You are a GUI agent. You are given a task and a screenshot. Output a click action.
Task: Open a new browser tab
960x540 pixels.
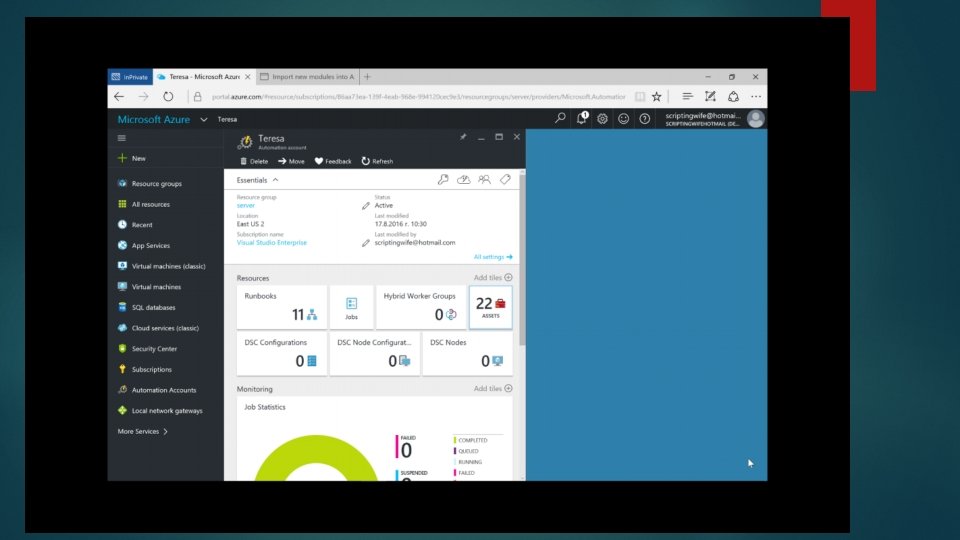367,77
